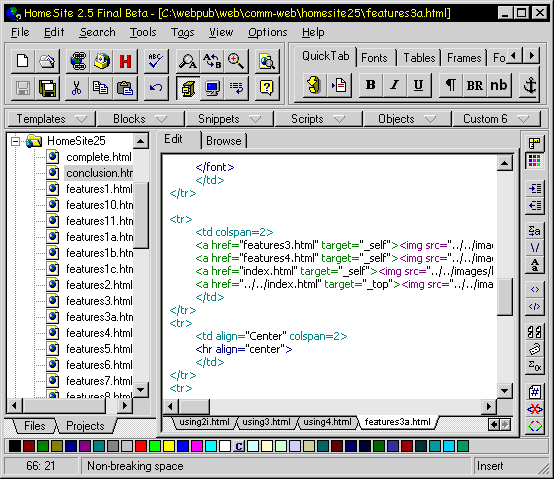
Task: Collapse the HomeSite25 folder tree
Action: [16, 141]
